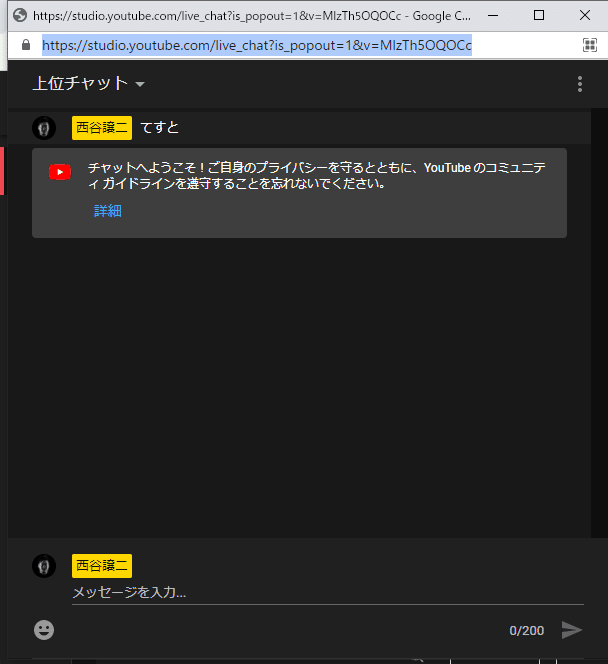
Task: Open the chat options three-dot menu
Action: click(x=580, y=84)
